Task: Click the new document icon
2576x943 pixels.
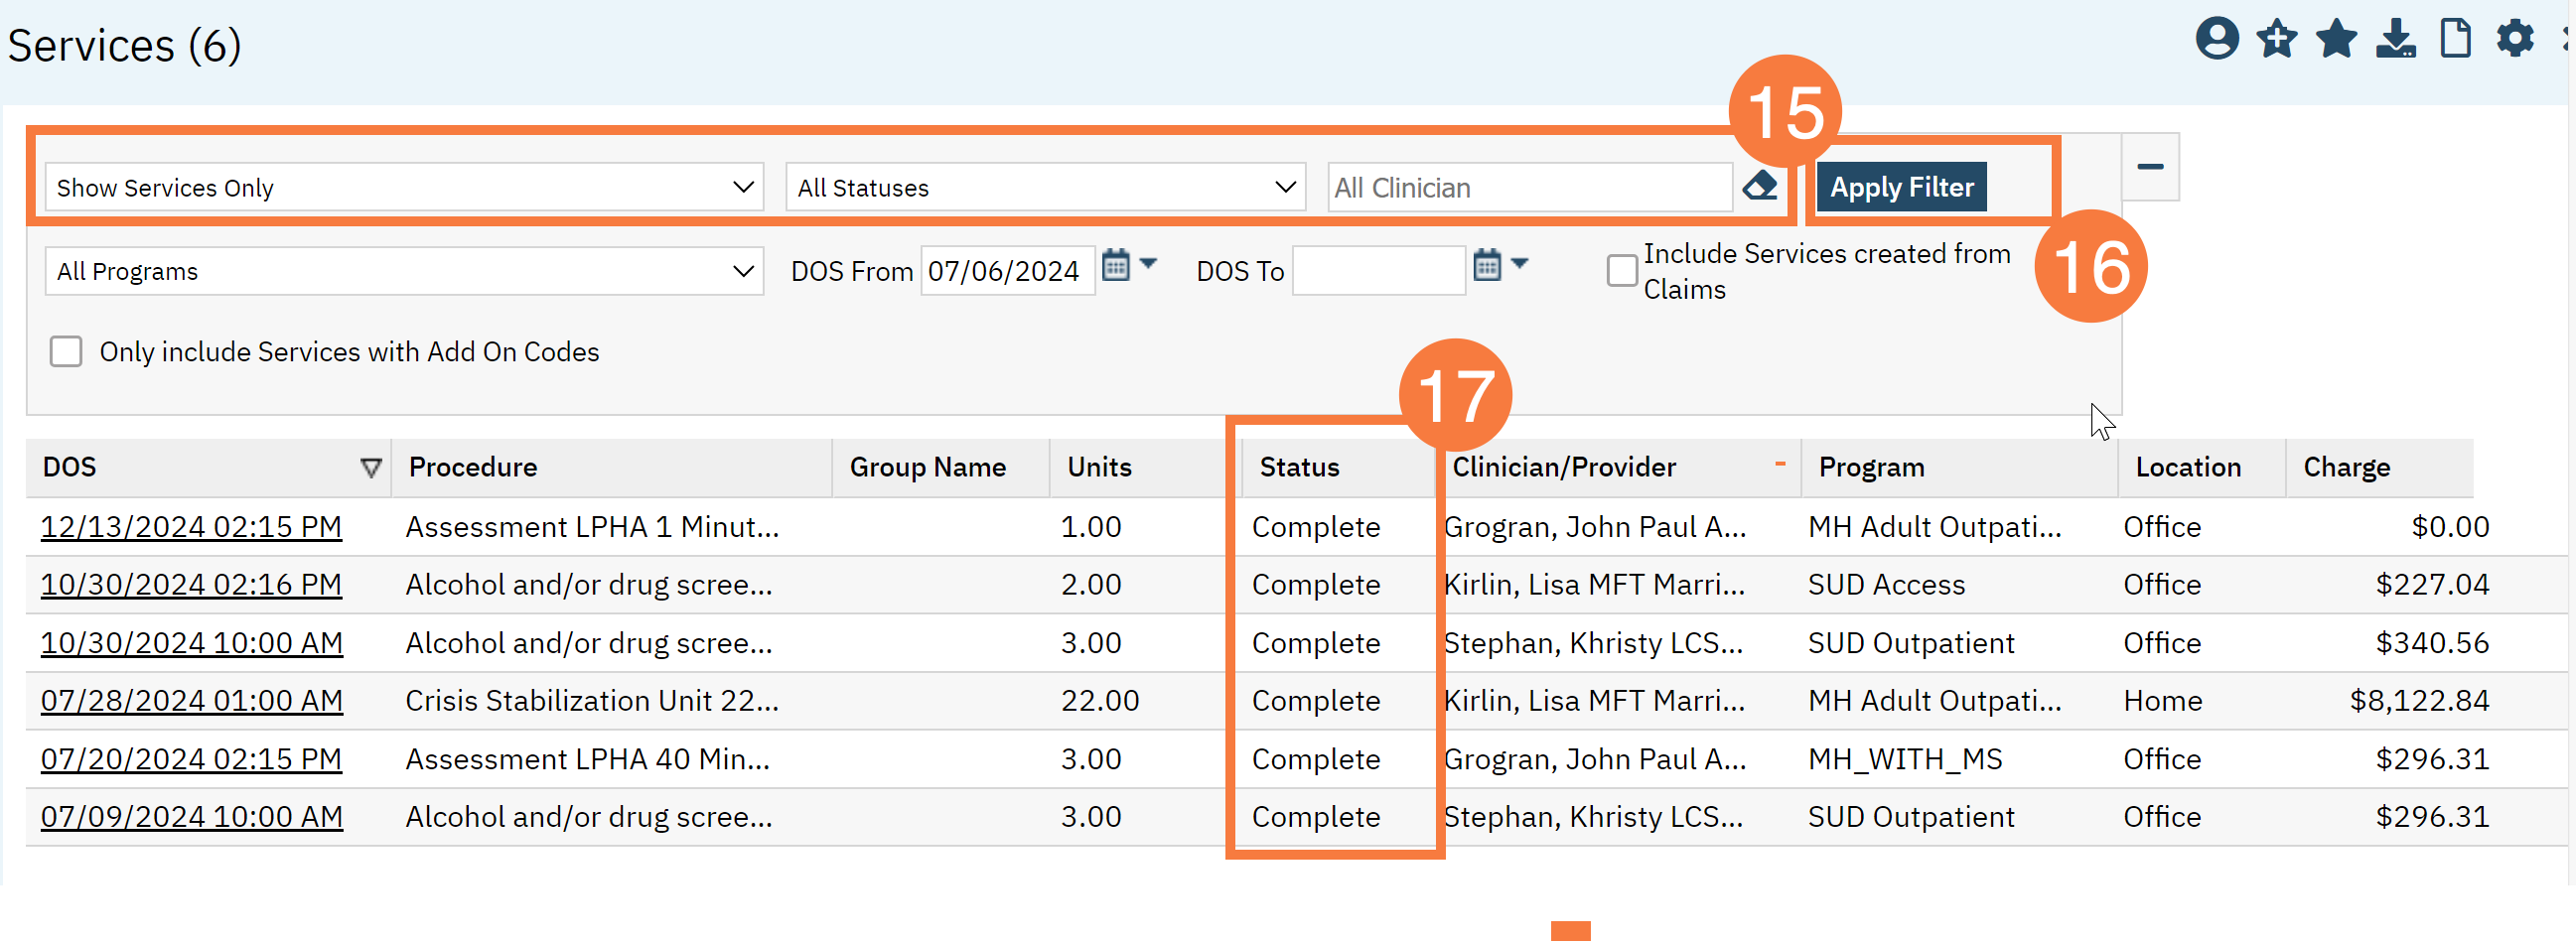Action: [x=2455, y=40]
